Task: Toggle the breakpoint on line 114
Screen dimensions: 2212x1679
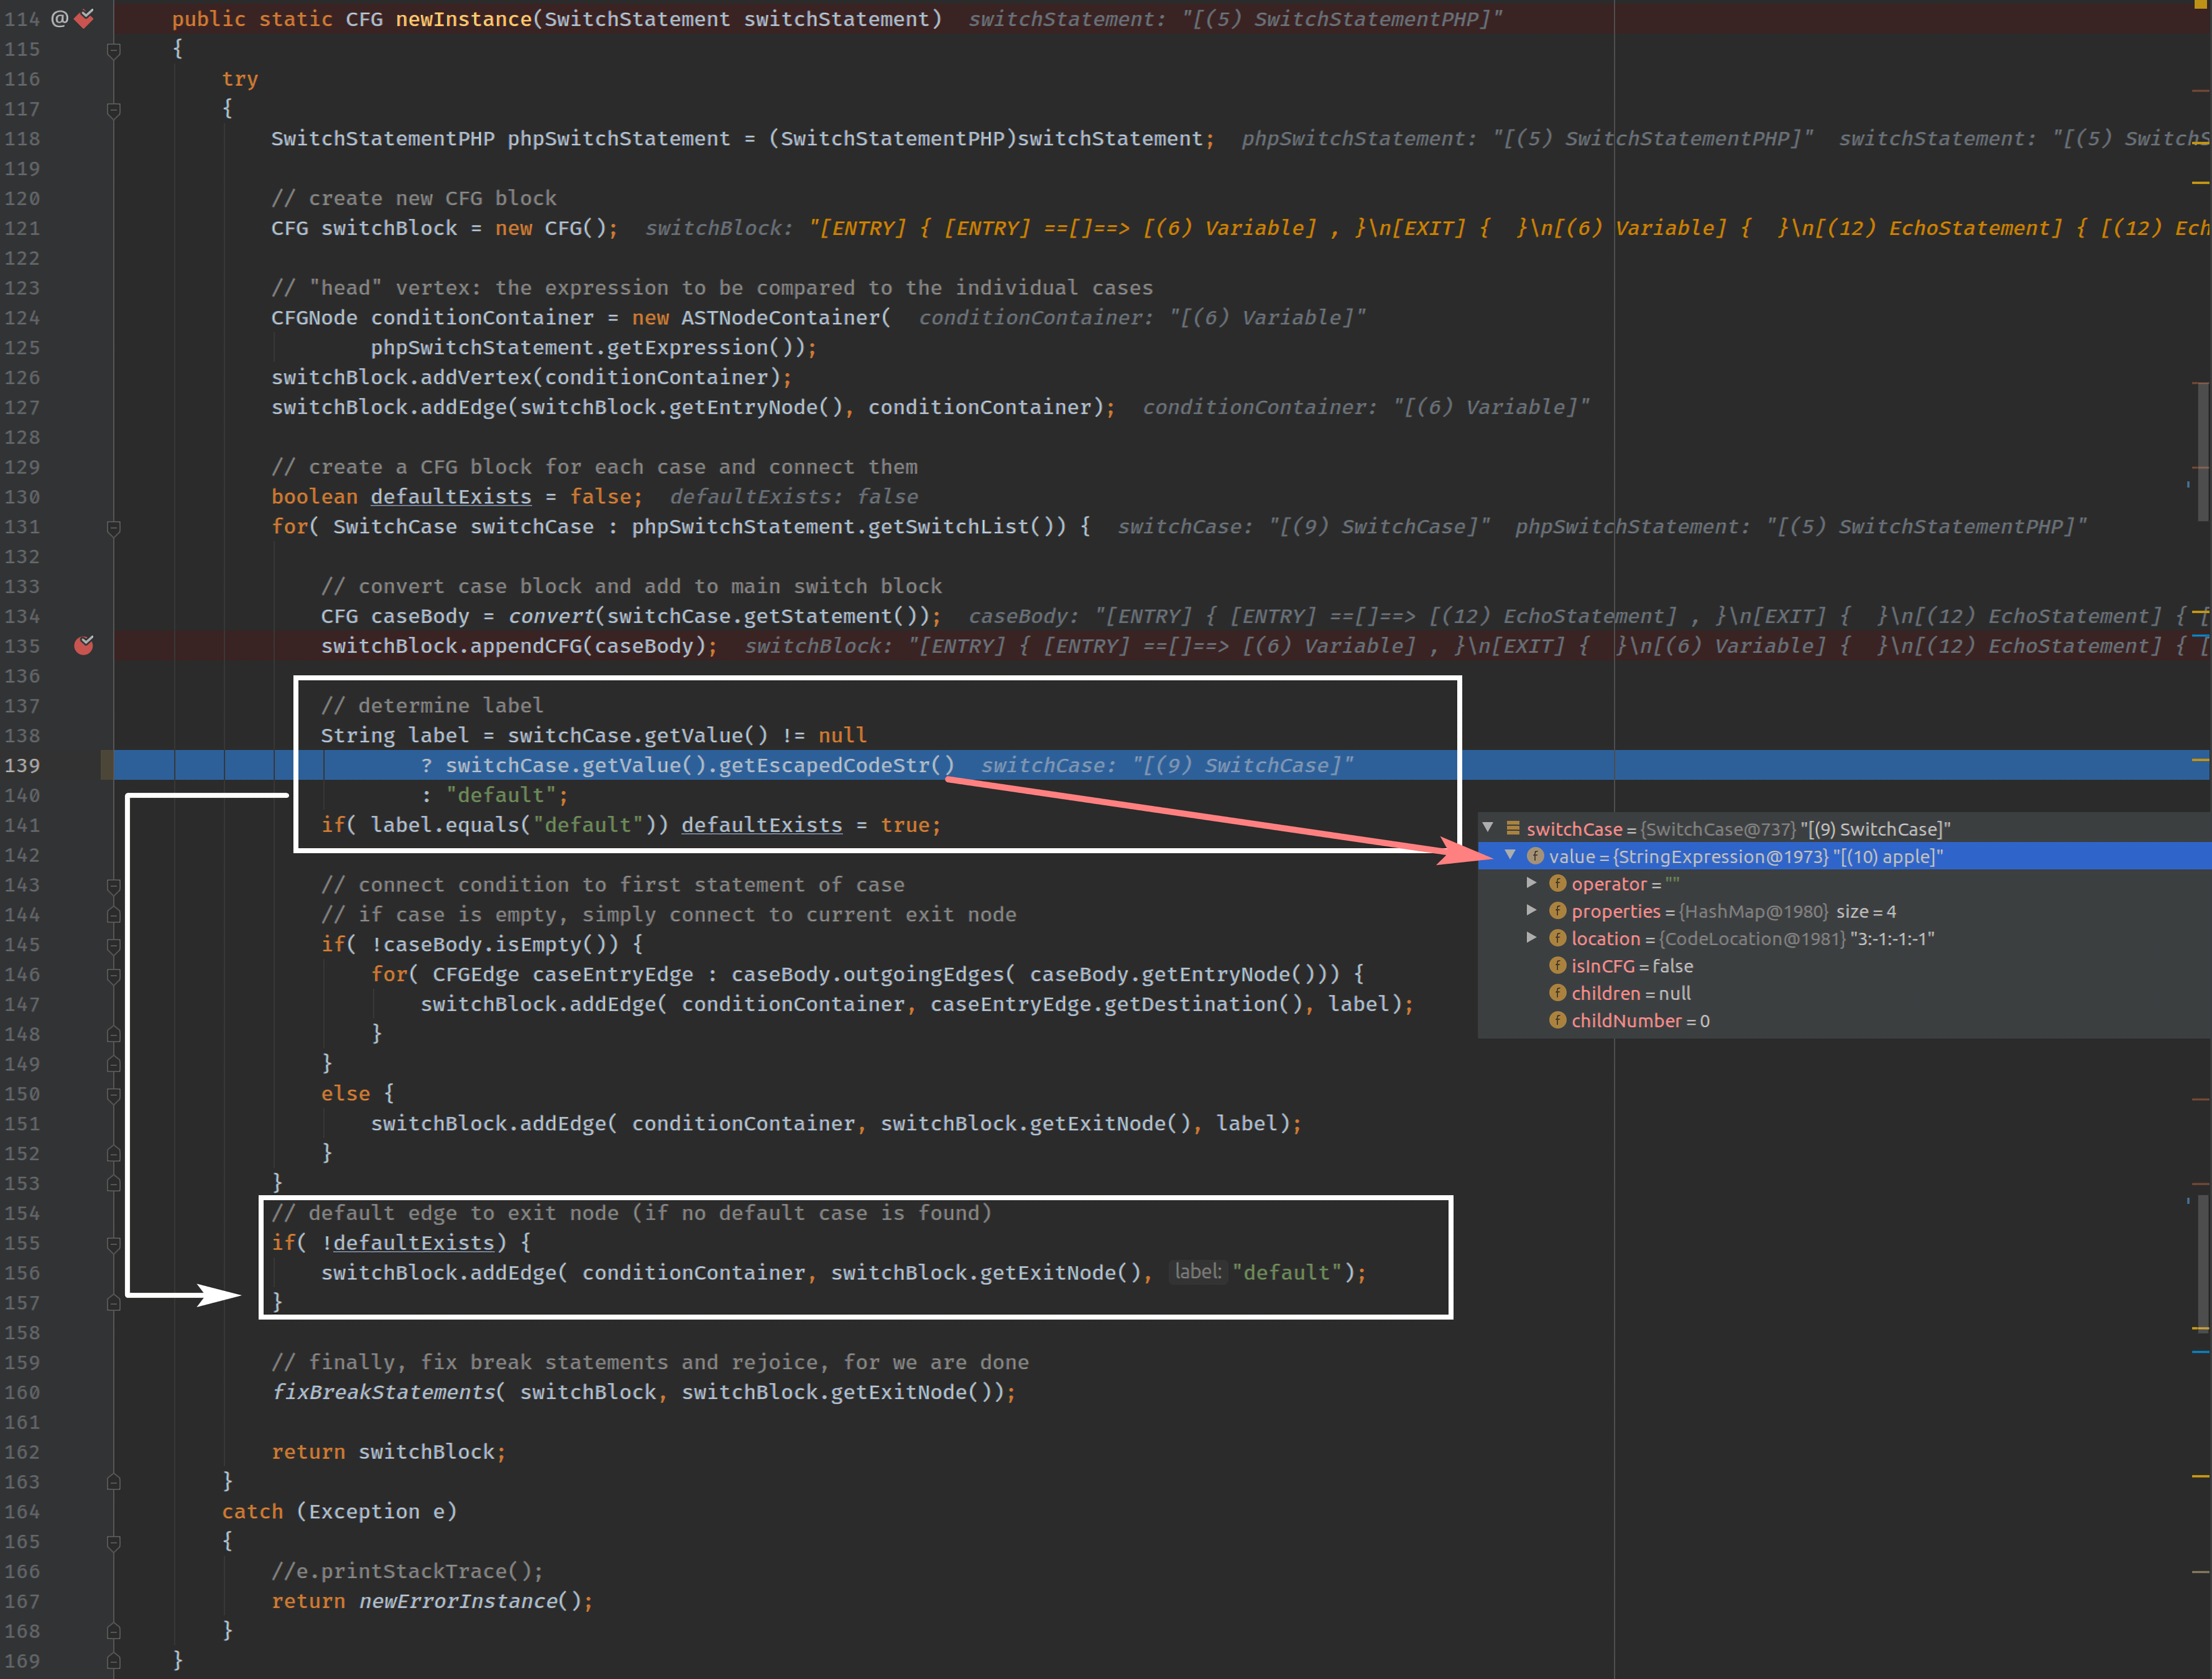Action: point(85,19)
